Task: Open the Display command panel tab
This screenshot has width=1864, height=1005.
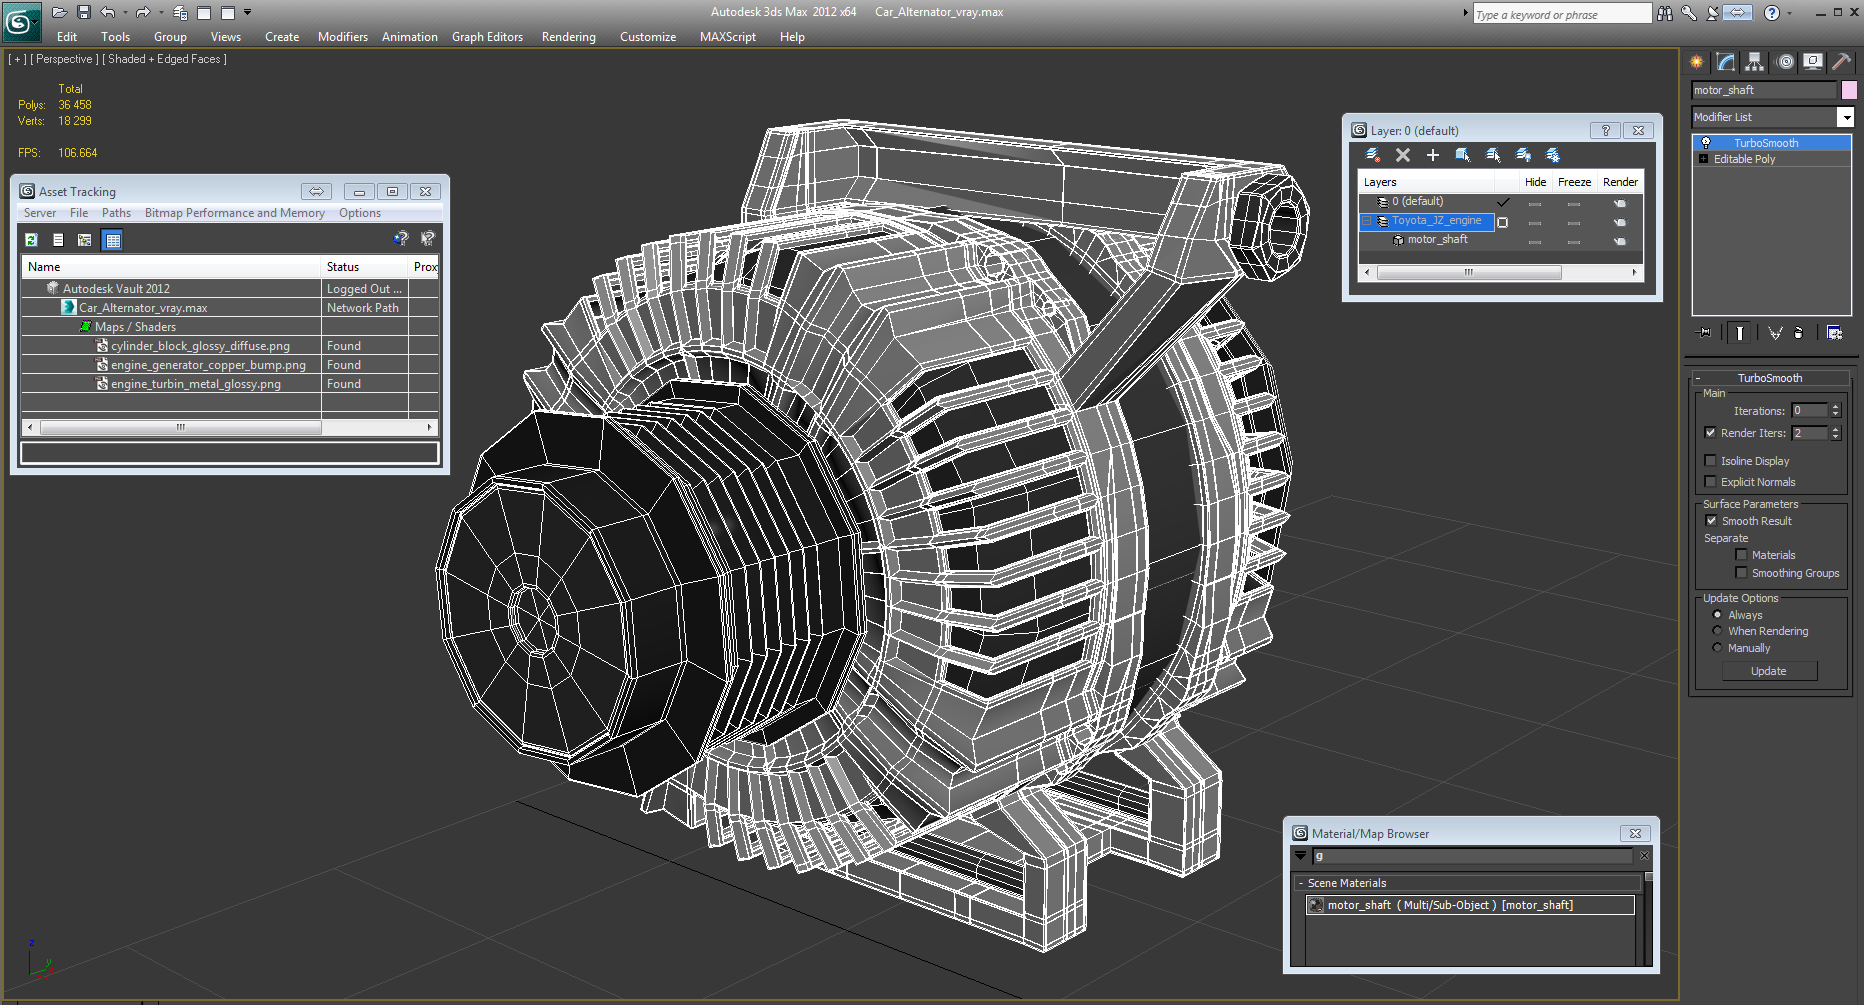Action: click(1813, 62)
